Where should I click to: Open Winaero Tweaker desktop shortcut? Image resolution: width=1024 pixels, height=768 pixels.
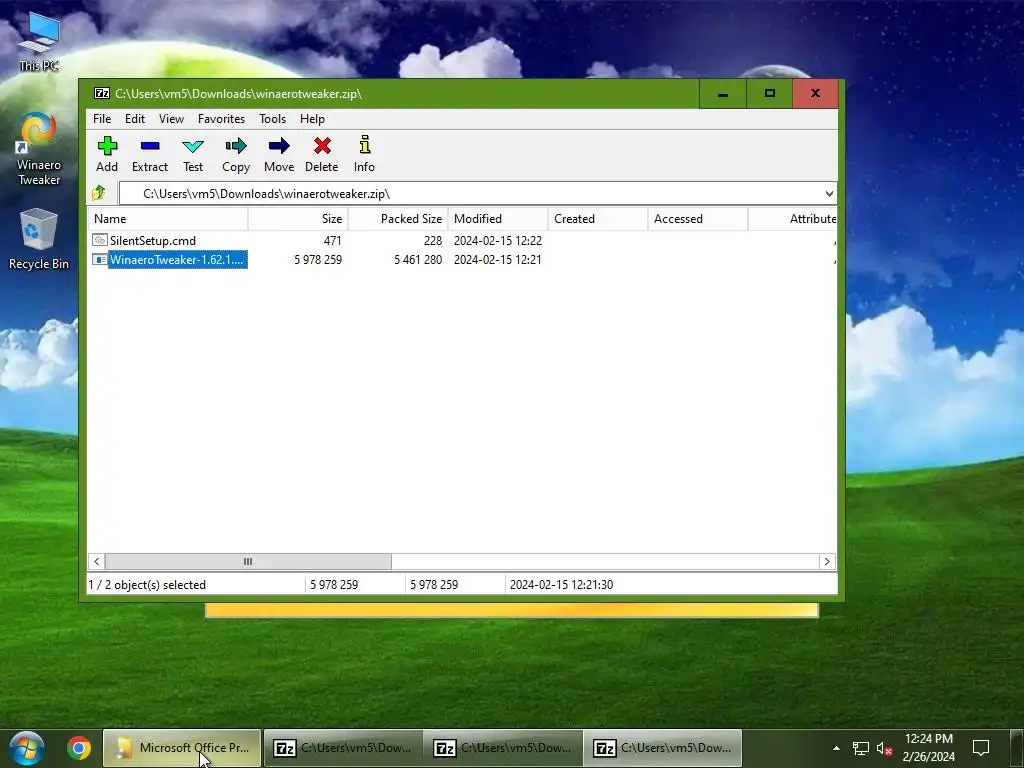(x=39, y=150)
